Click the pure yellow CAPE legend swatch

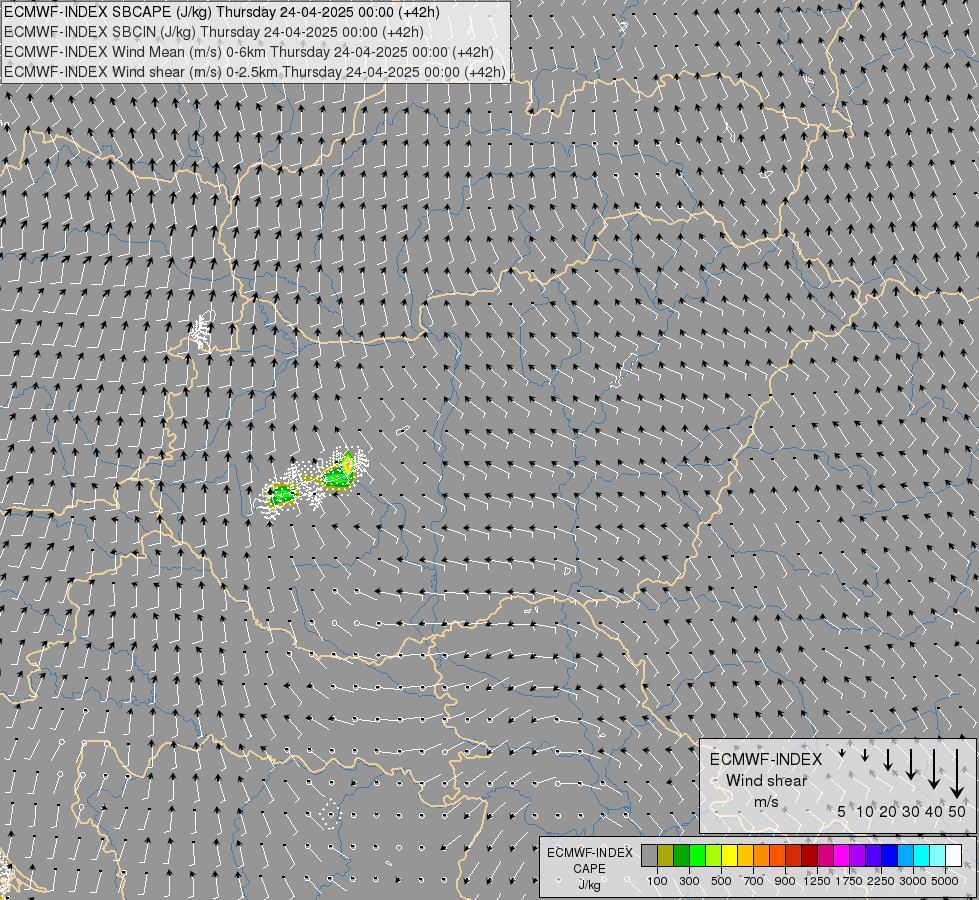click(x=729, y=855)
